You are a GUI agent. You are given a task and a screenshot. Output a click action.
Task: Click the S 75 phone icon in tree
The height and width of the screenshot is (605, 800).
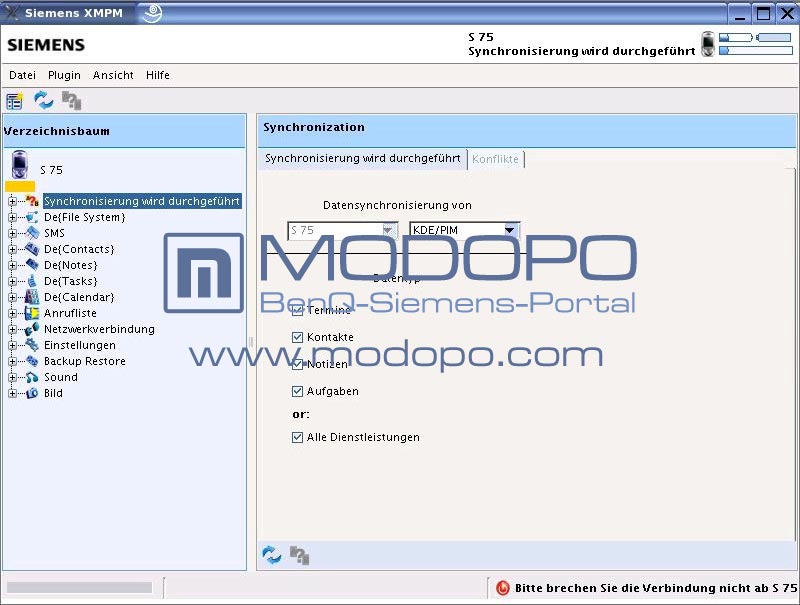pyautogui.click(x=20, y=166)
